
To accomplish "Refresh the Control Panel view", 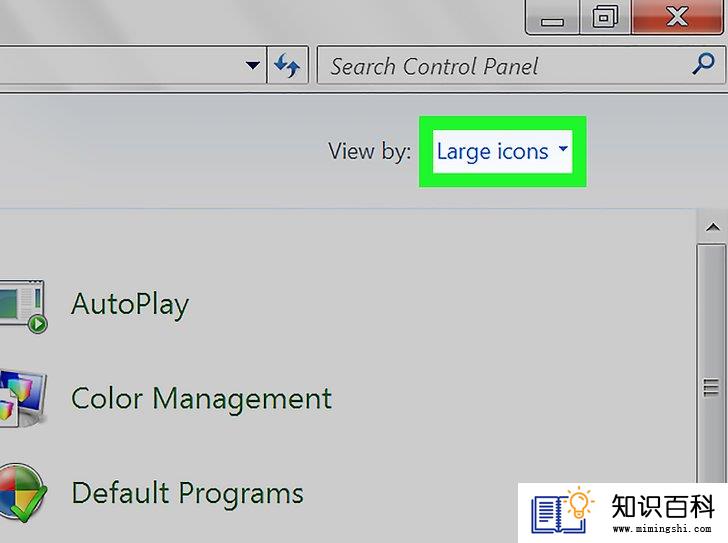I will coord(287,65).
